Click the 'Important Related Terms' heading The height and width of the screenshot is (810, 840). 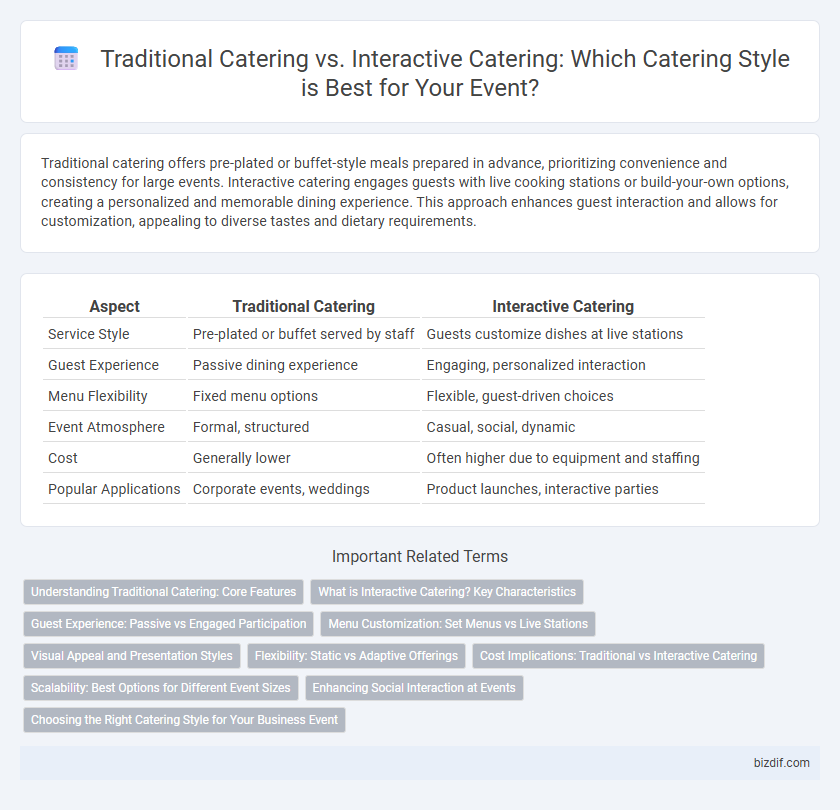420,557
